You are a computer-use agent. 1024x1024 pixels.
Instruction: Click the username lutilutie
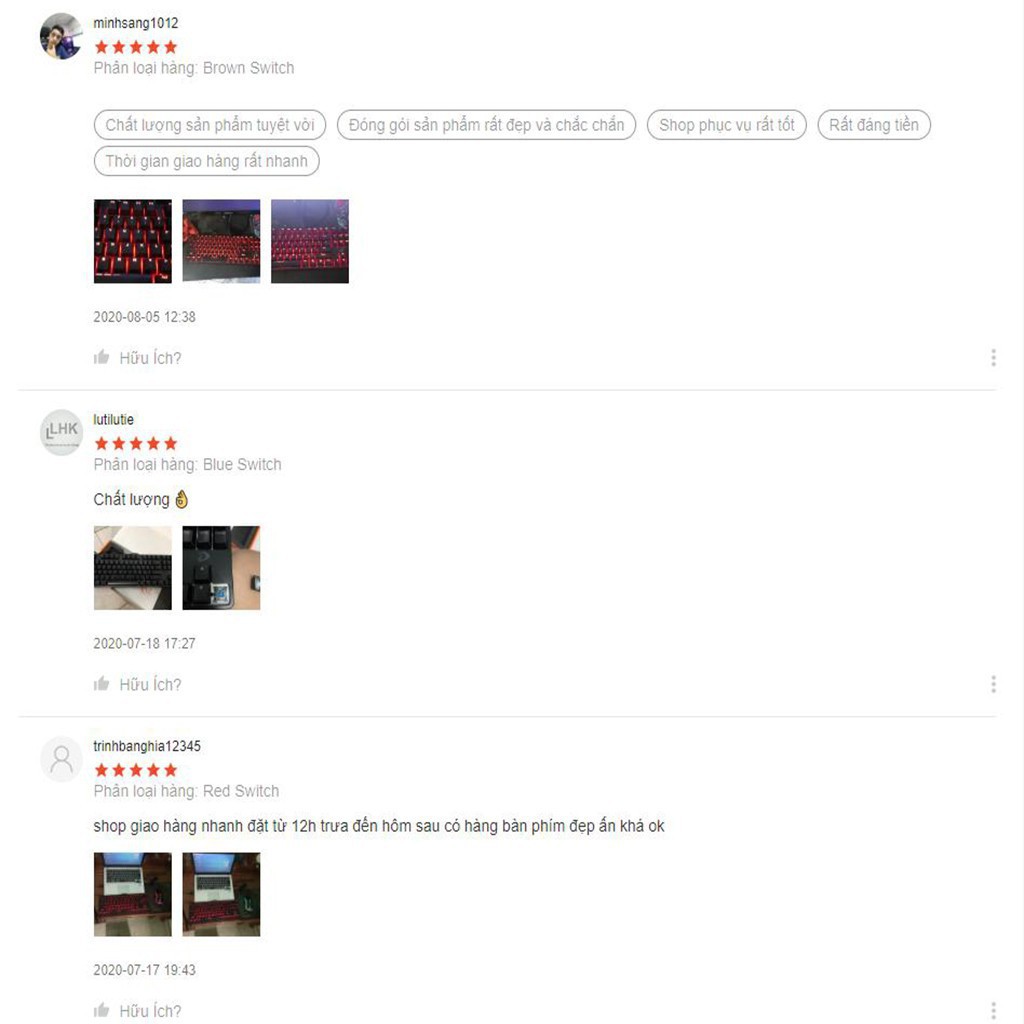click(114, 419)
